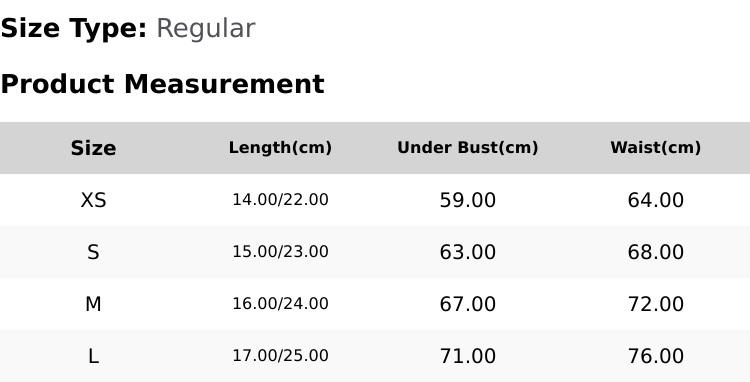Click the 67.00 under bust value
Screen dimensions: 750x382
[468, 304]
